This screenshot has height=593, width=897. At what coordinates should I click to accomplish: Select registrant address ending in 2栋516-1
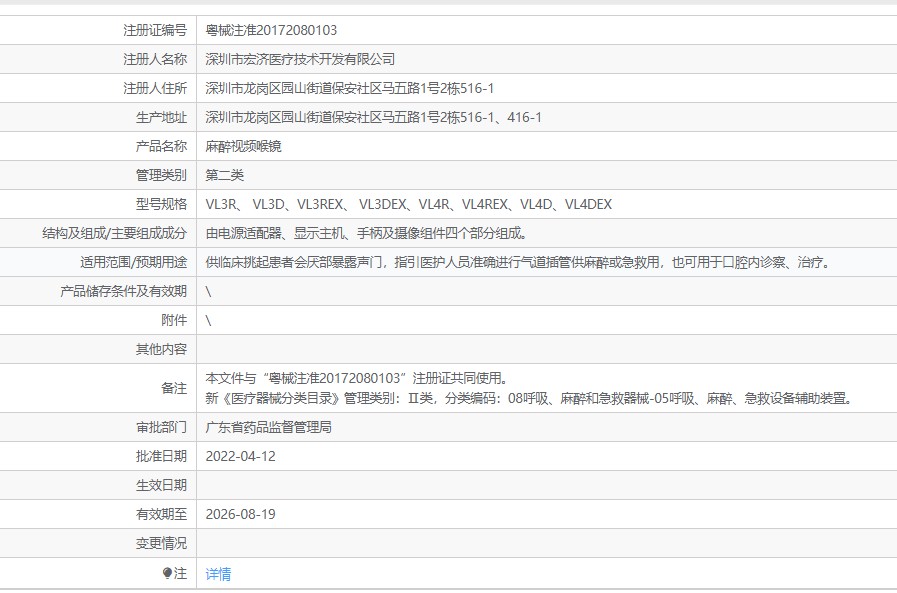350,88
